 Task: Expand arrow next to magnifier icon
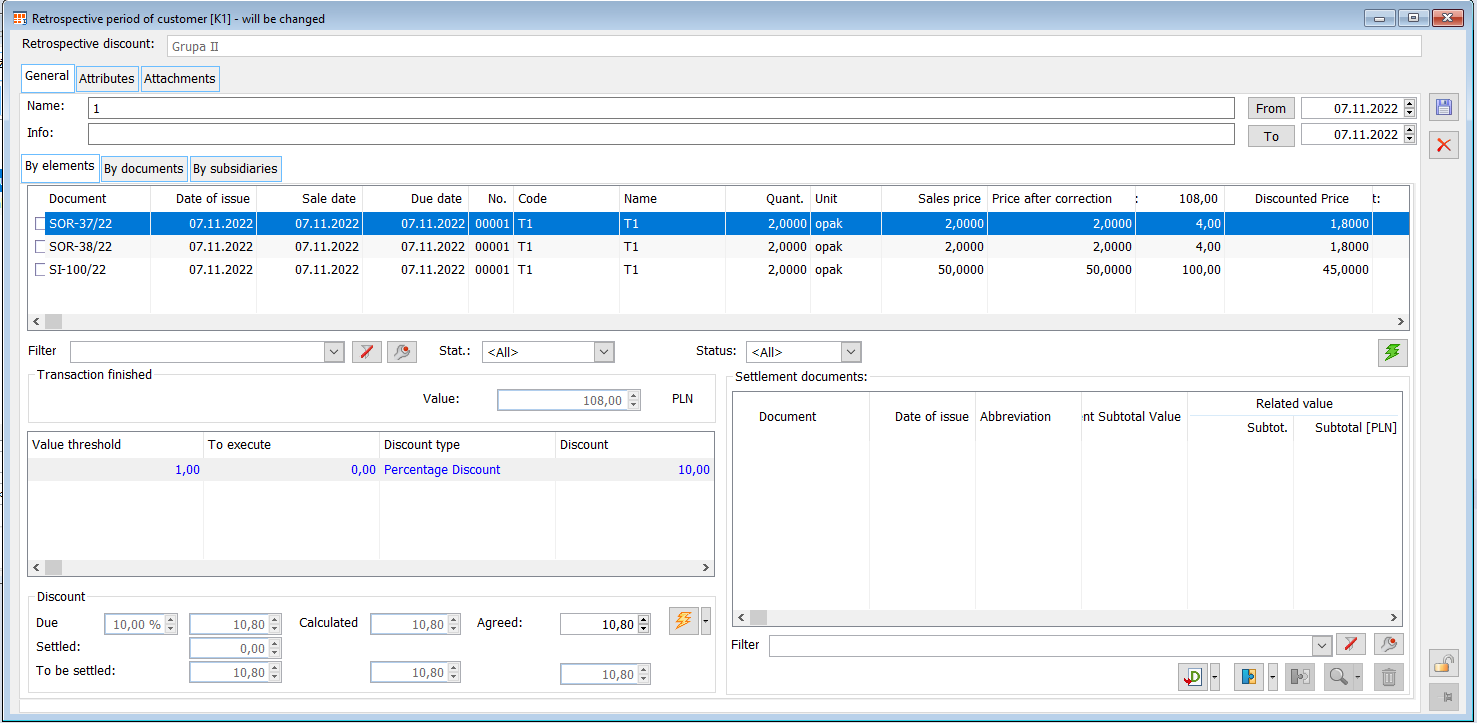[x=1359, y=677]
